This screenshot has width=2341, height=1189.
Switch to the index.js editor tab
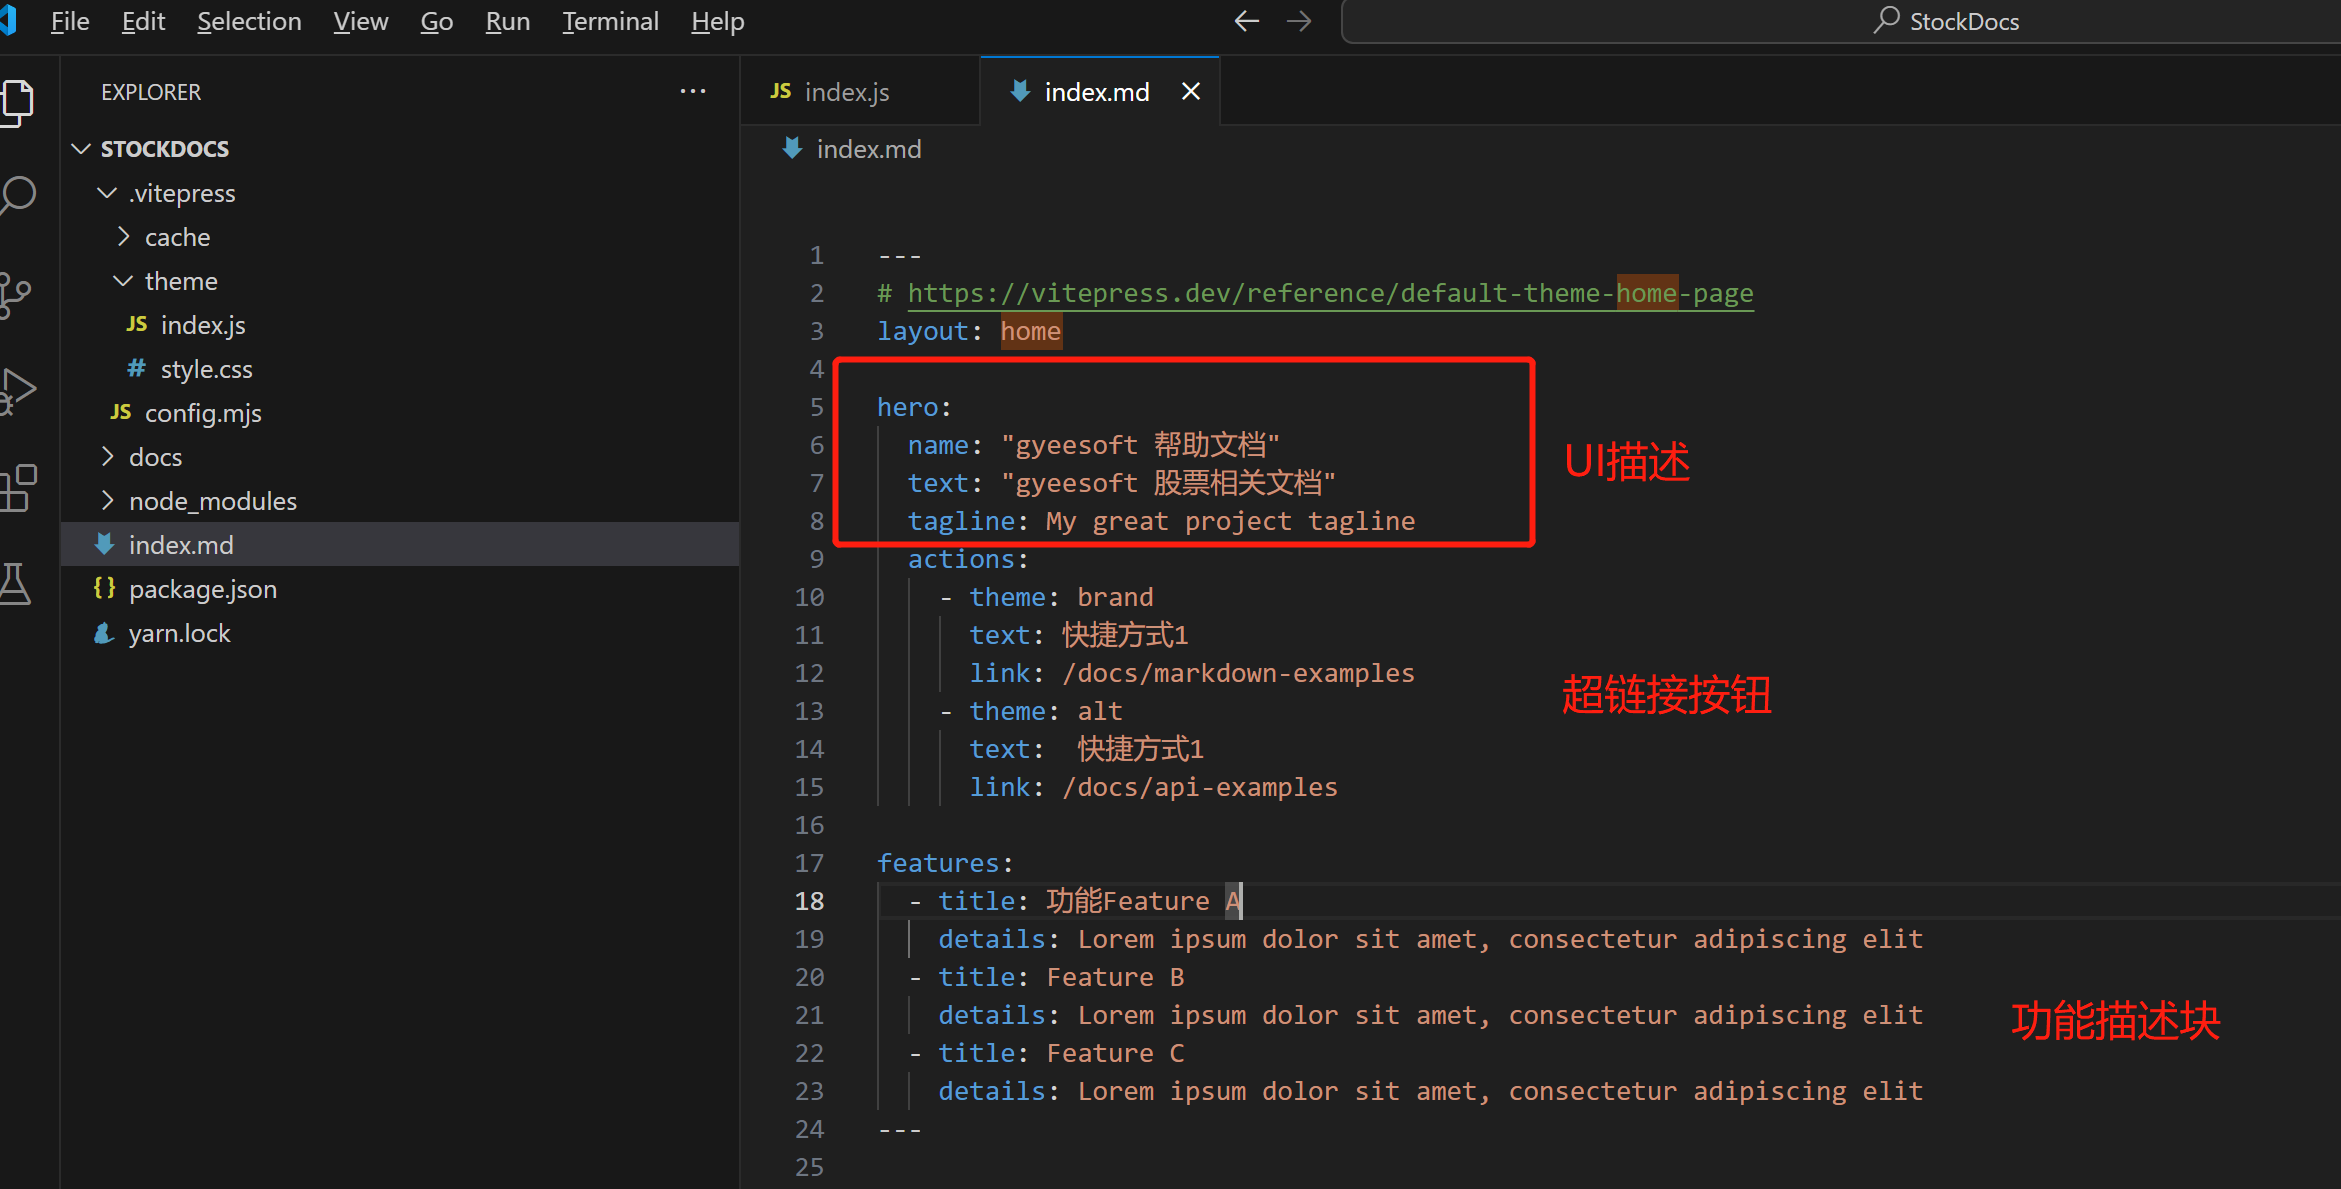pos(846,92)
